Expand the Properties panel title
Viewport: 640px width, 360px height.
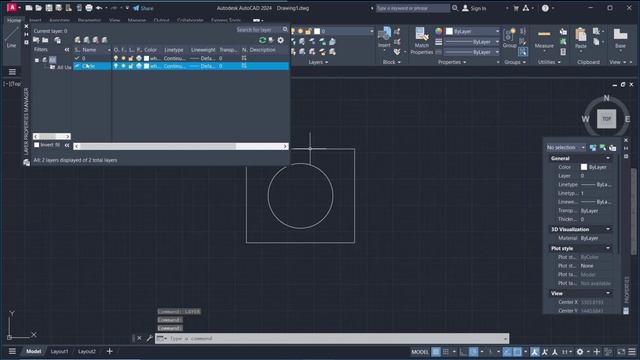click(x=452, y=62)
